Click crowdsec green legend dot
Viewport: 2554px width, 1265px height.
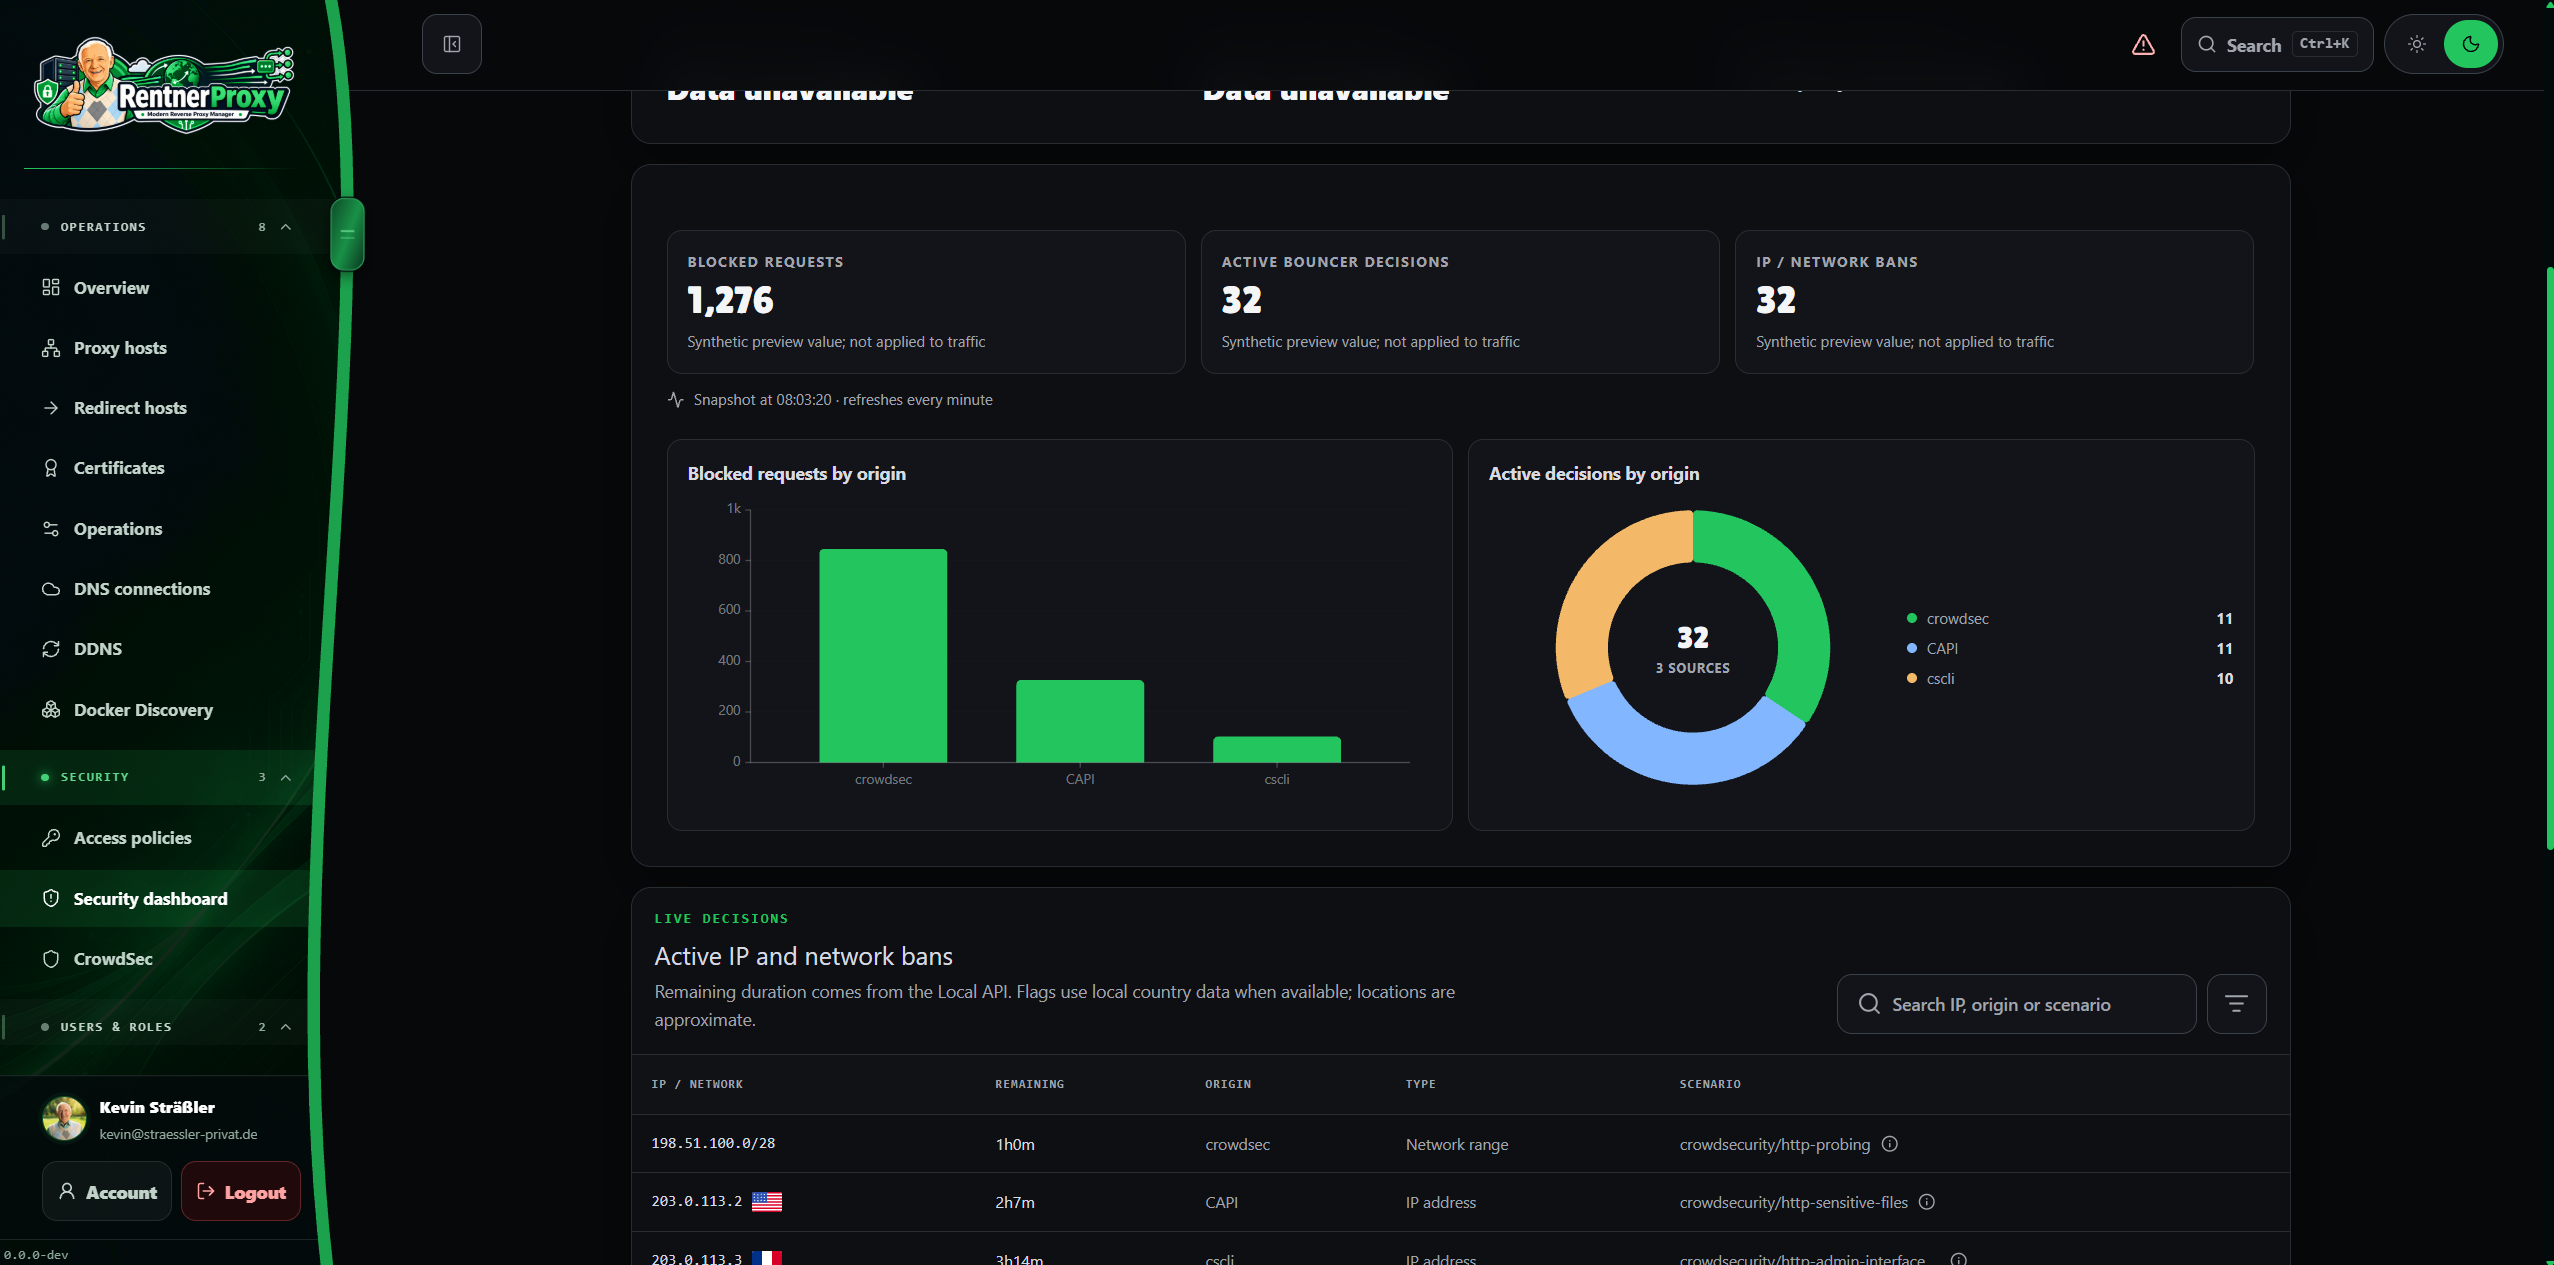click(1912, 619)
